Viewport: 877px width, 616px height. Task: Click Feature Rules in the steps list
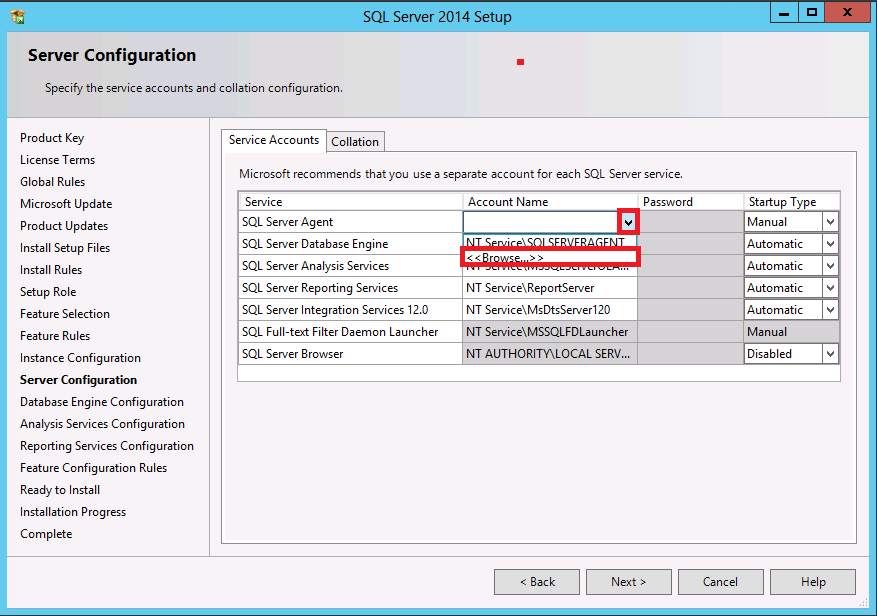[55, 336]
